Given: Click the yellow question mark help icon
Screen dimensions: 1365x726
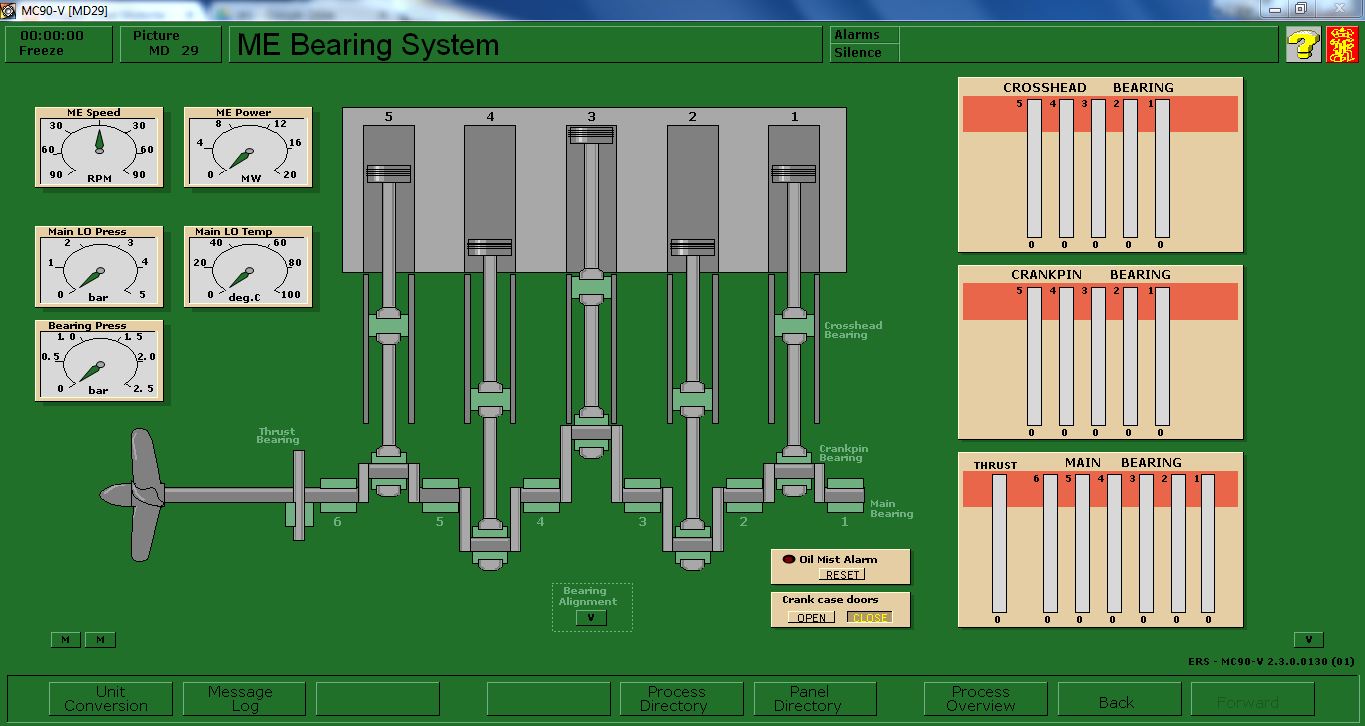Looking at the screenshot, I should (x=1303, y=44).
